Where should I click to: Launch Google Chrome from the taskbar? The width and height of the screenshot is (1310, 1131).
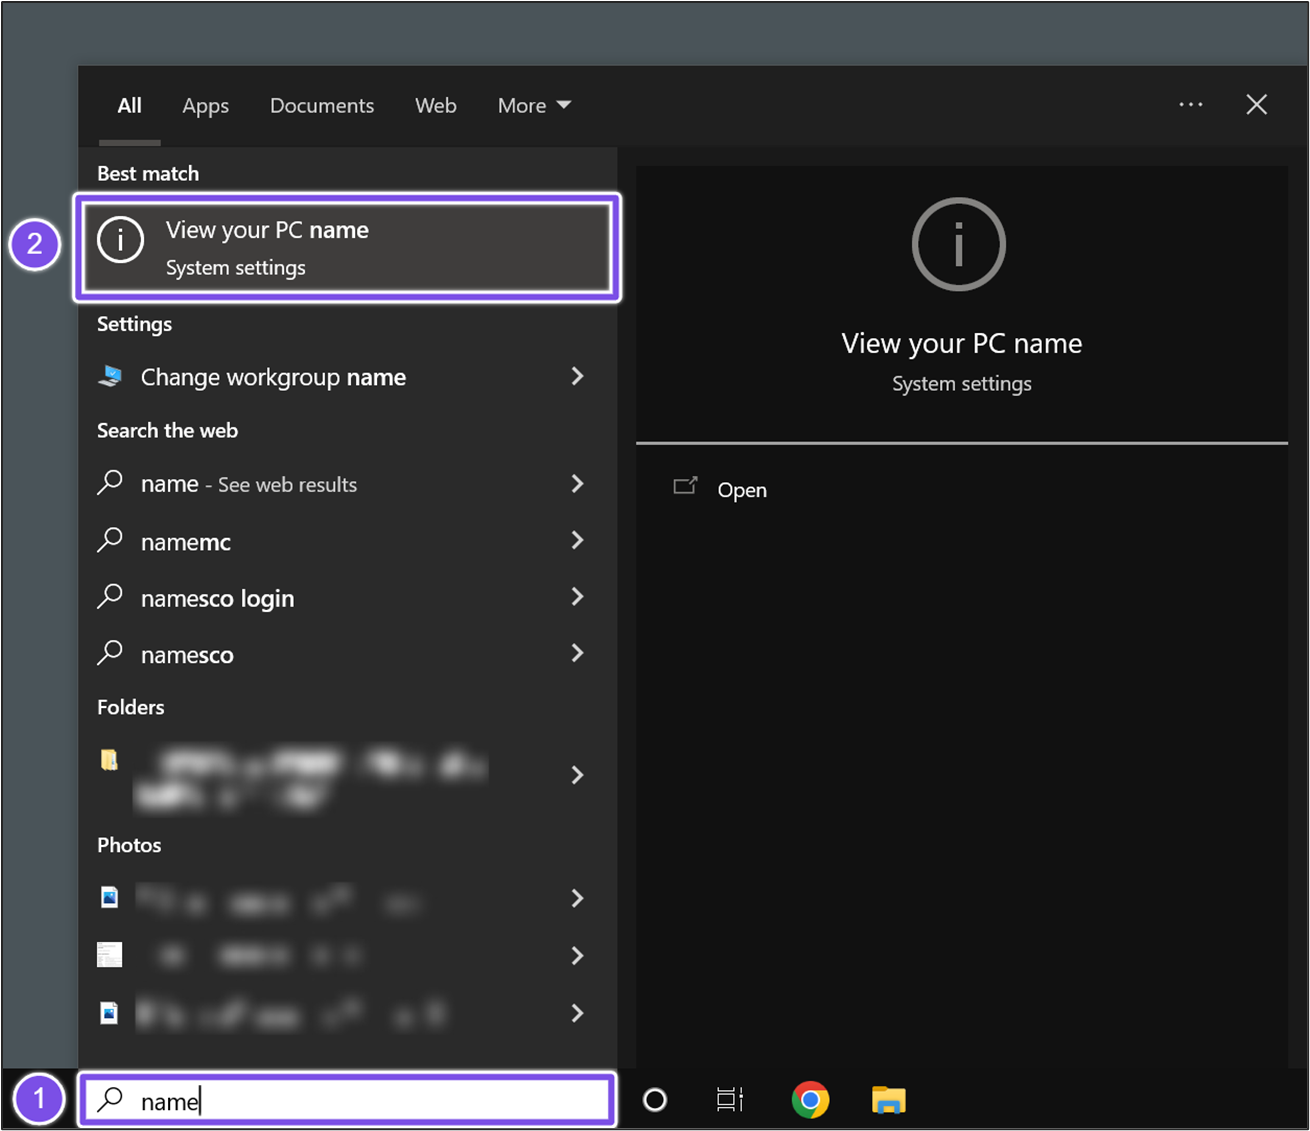pos(810,1100)
